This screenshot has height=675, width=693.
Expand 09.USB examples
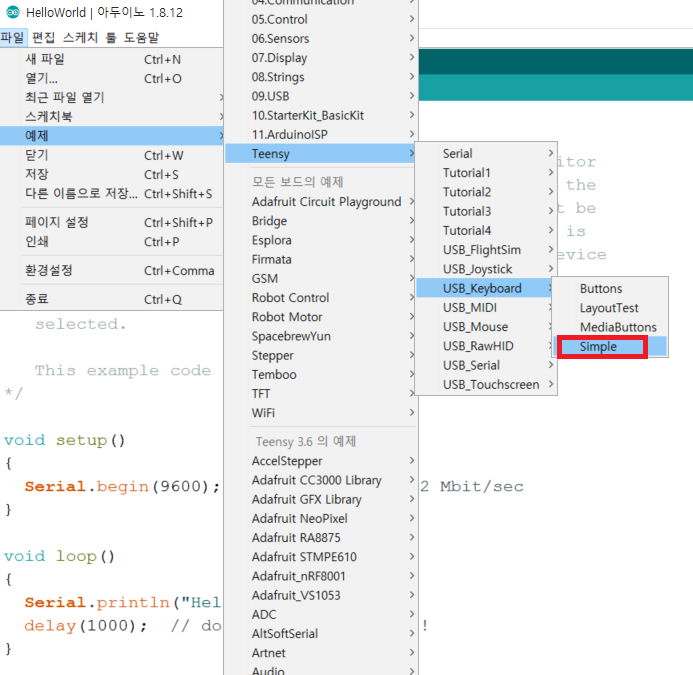[321, 96]
